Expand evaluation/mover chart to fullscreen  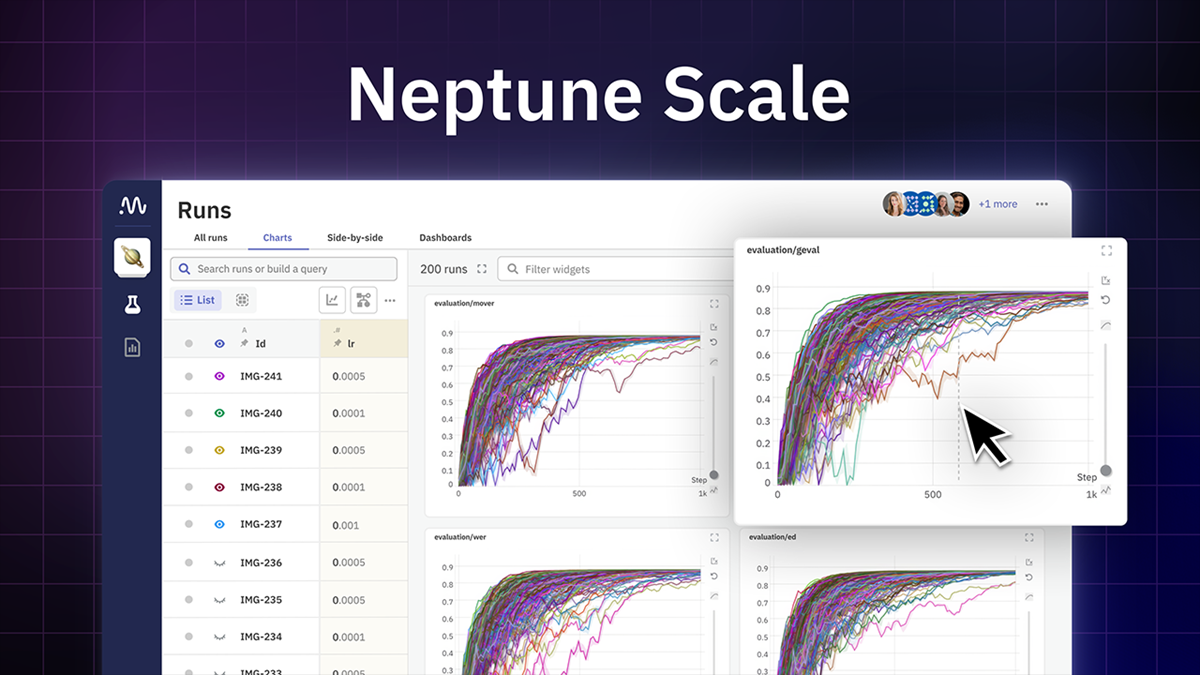[x=714, y=303]
